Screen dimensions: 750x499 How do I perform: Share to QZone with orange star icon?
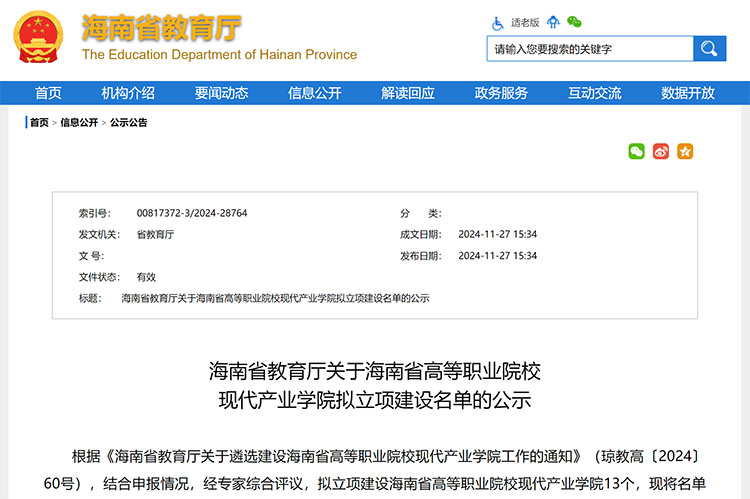point(685,151)
